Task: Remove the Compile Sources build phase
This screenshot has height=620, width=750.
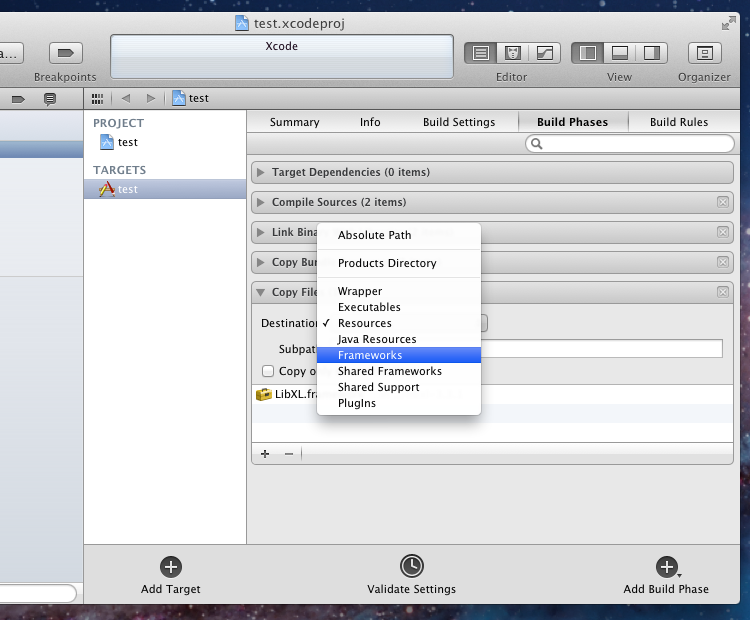Action: click(x=723, y=202)
